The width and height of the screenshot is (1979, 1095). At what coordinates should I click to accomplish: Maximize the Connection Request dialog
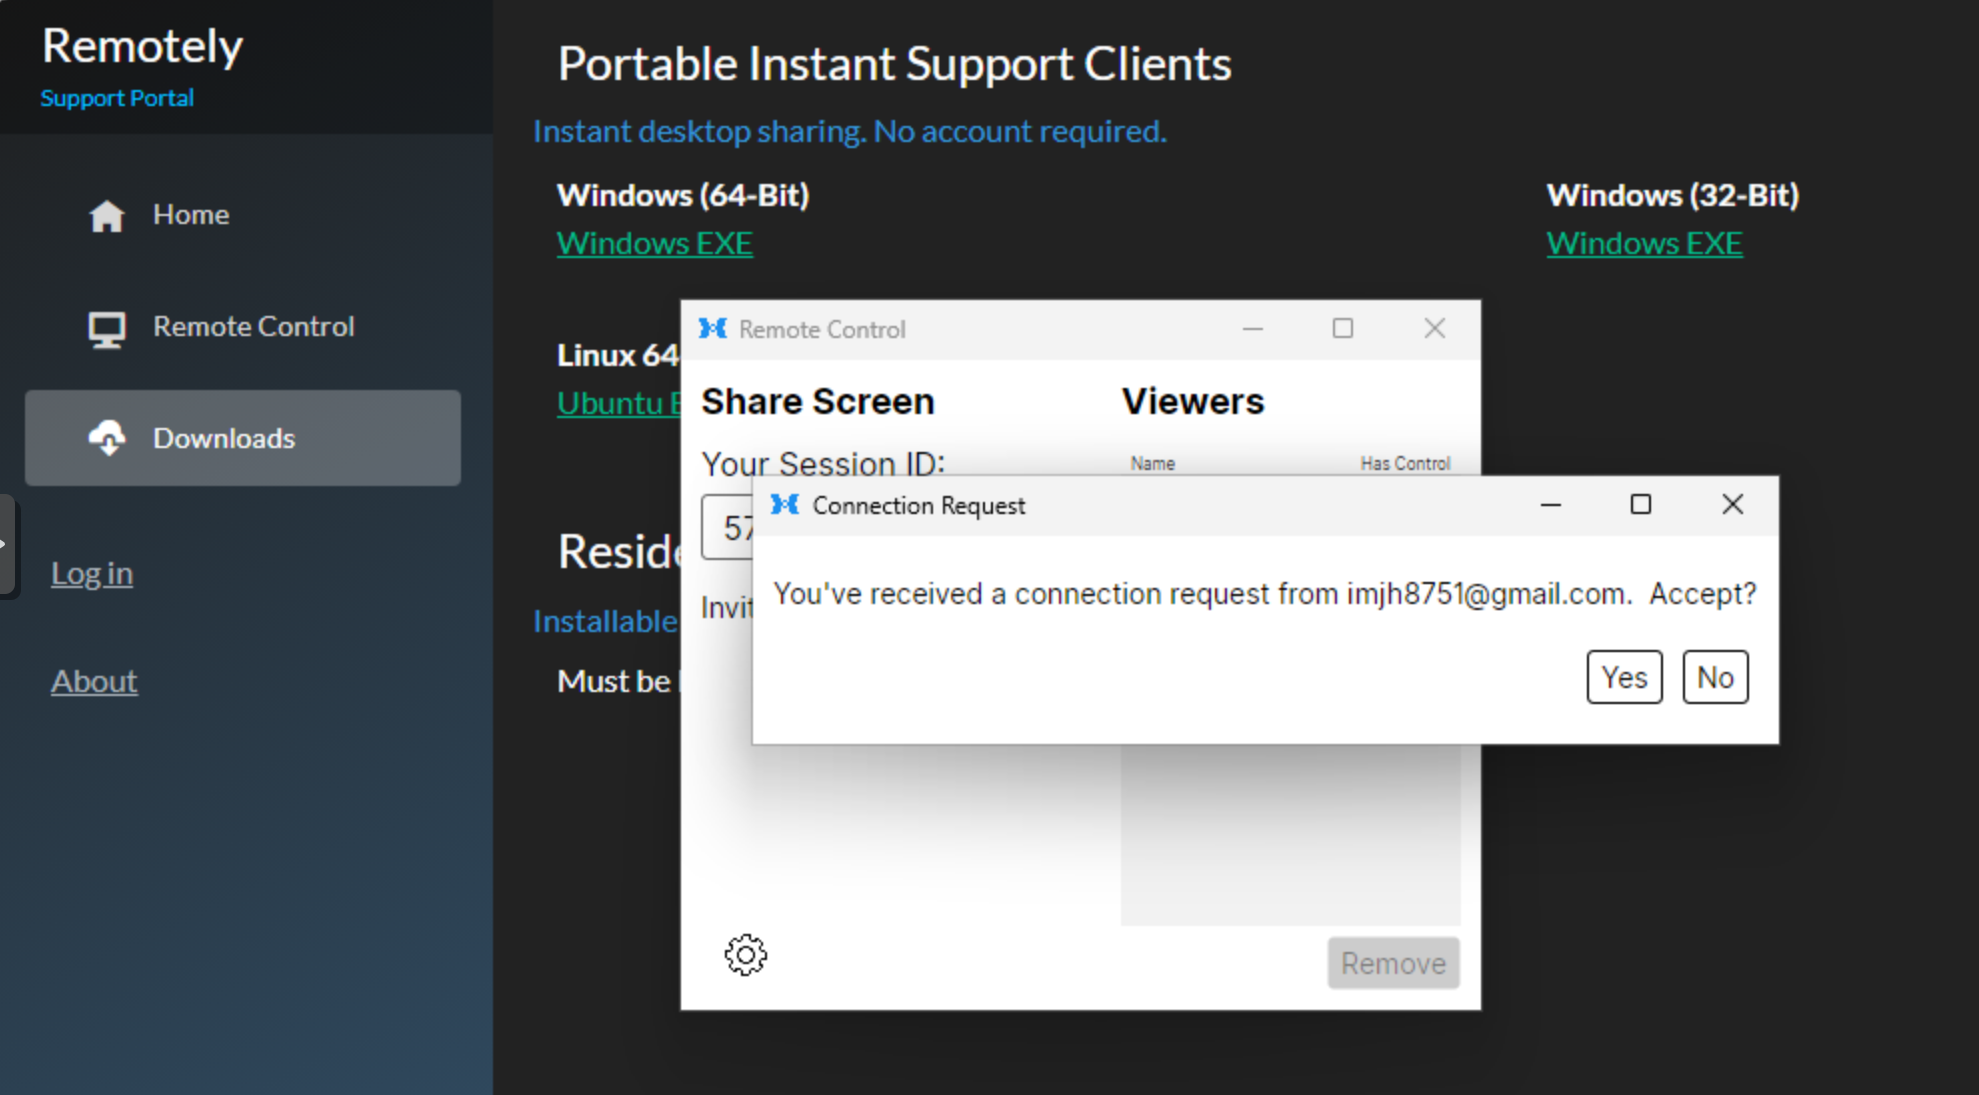(x=1641, y=505)
